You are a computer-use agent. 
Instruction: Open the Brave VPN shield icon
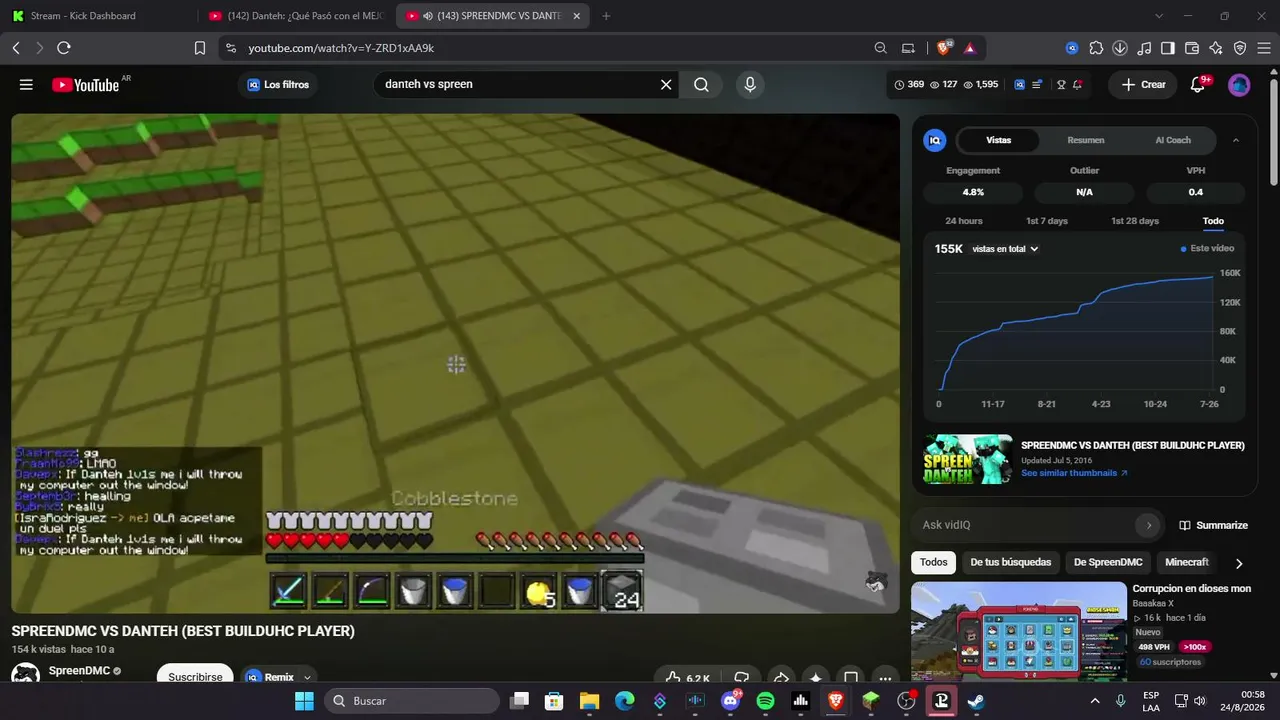(1240, 48)
